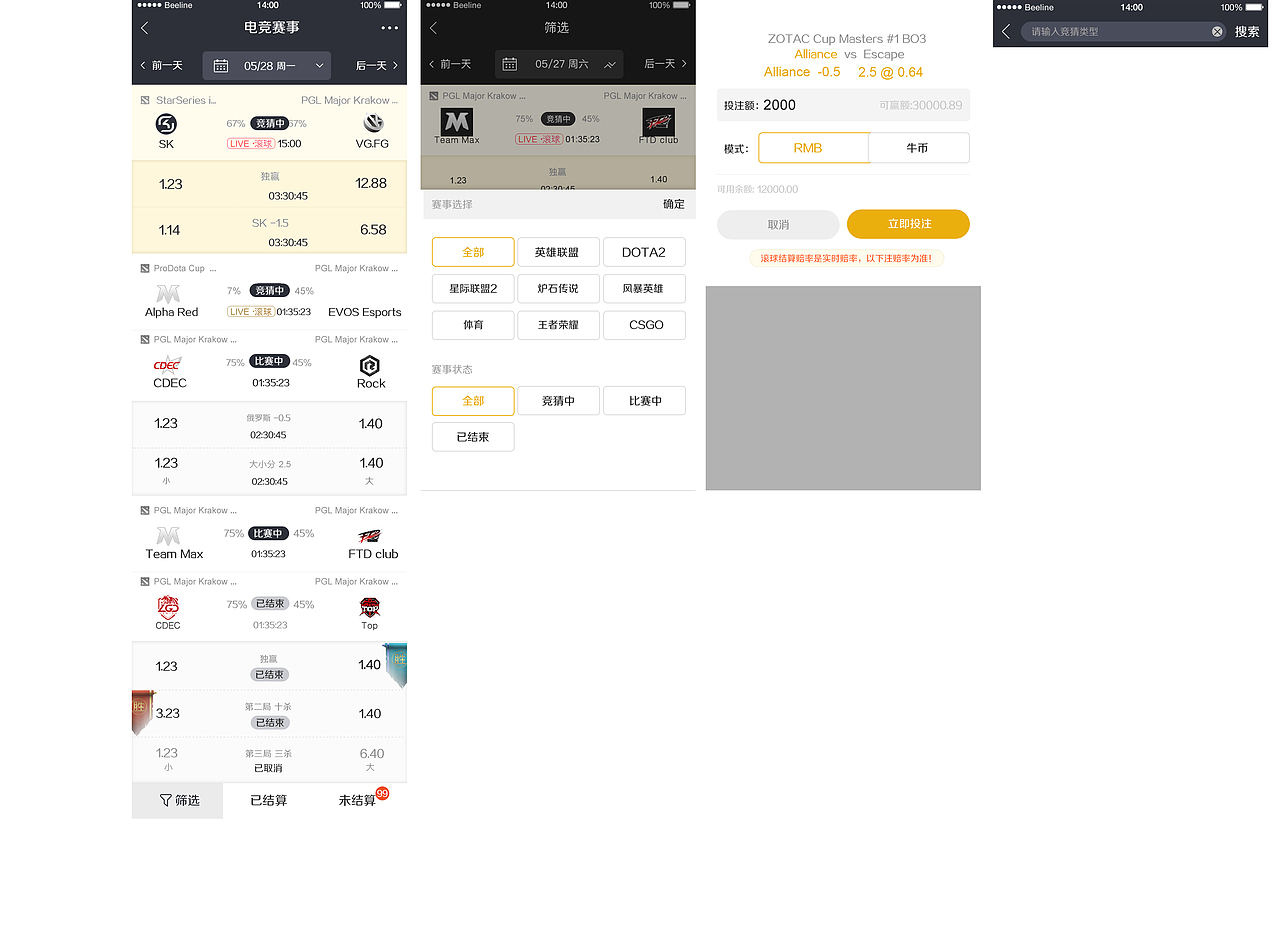
Task: Cancel the bet with 取消
Action: 778,224
